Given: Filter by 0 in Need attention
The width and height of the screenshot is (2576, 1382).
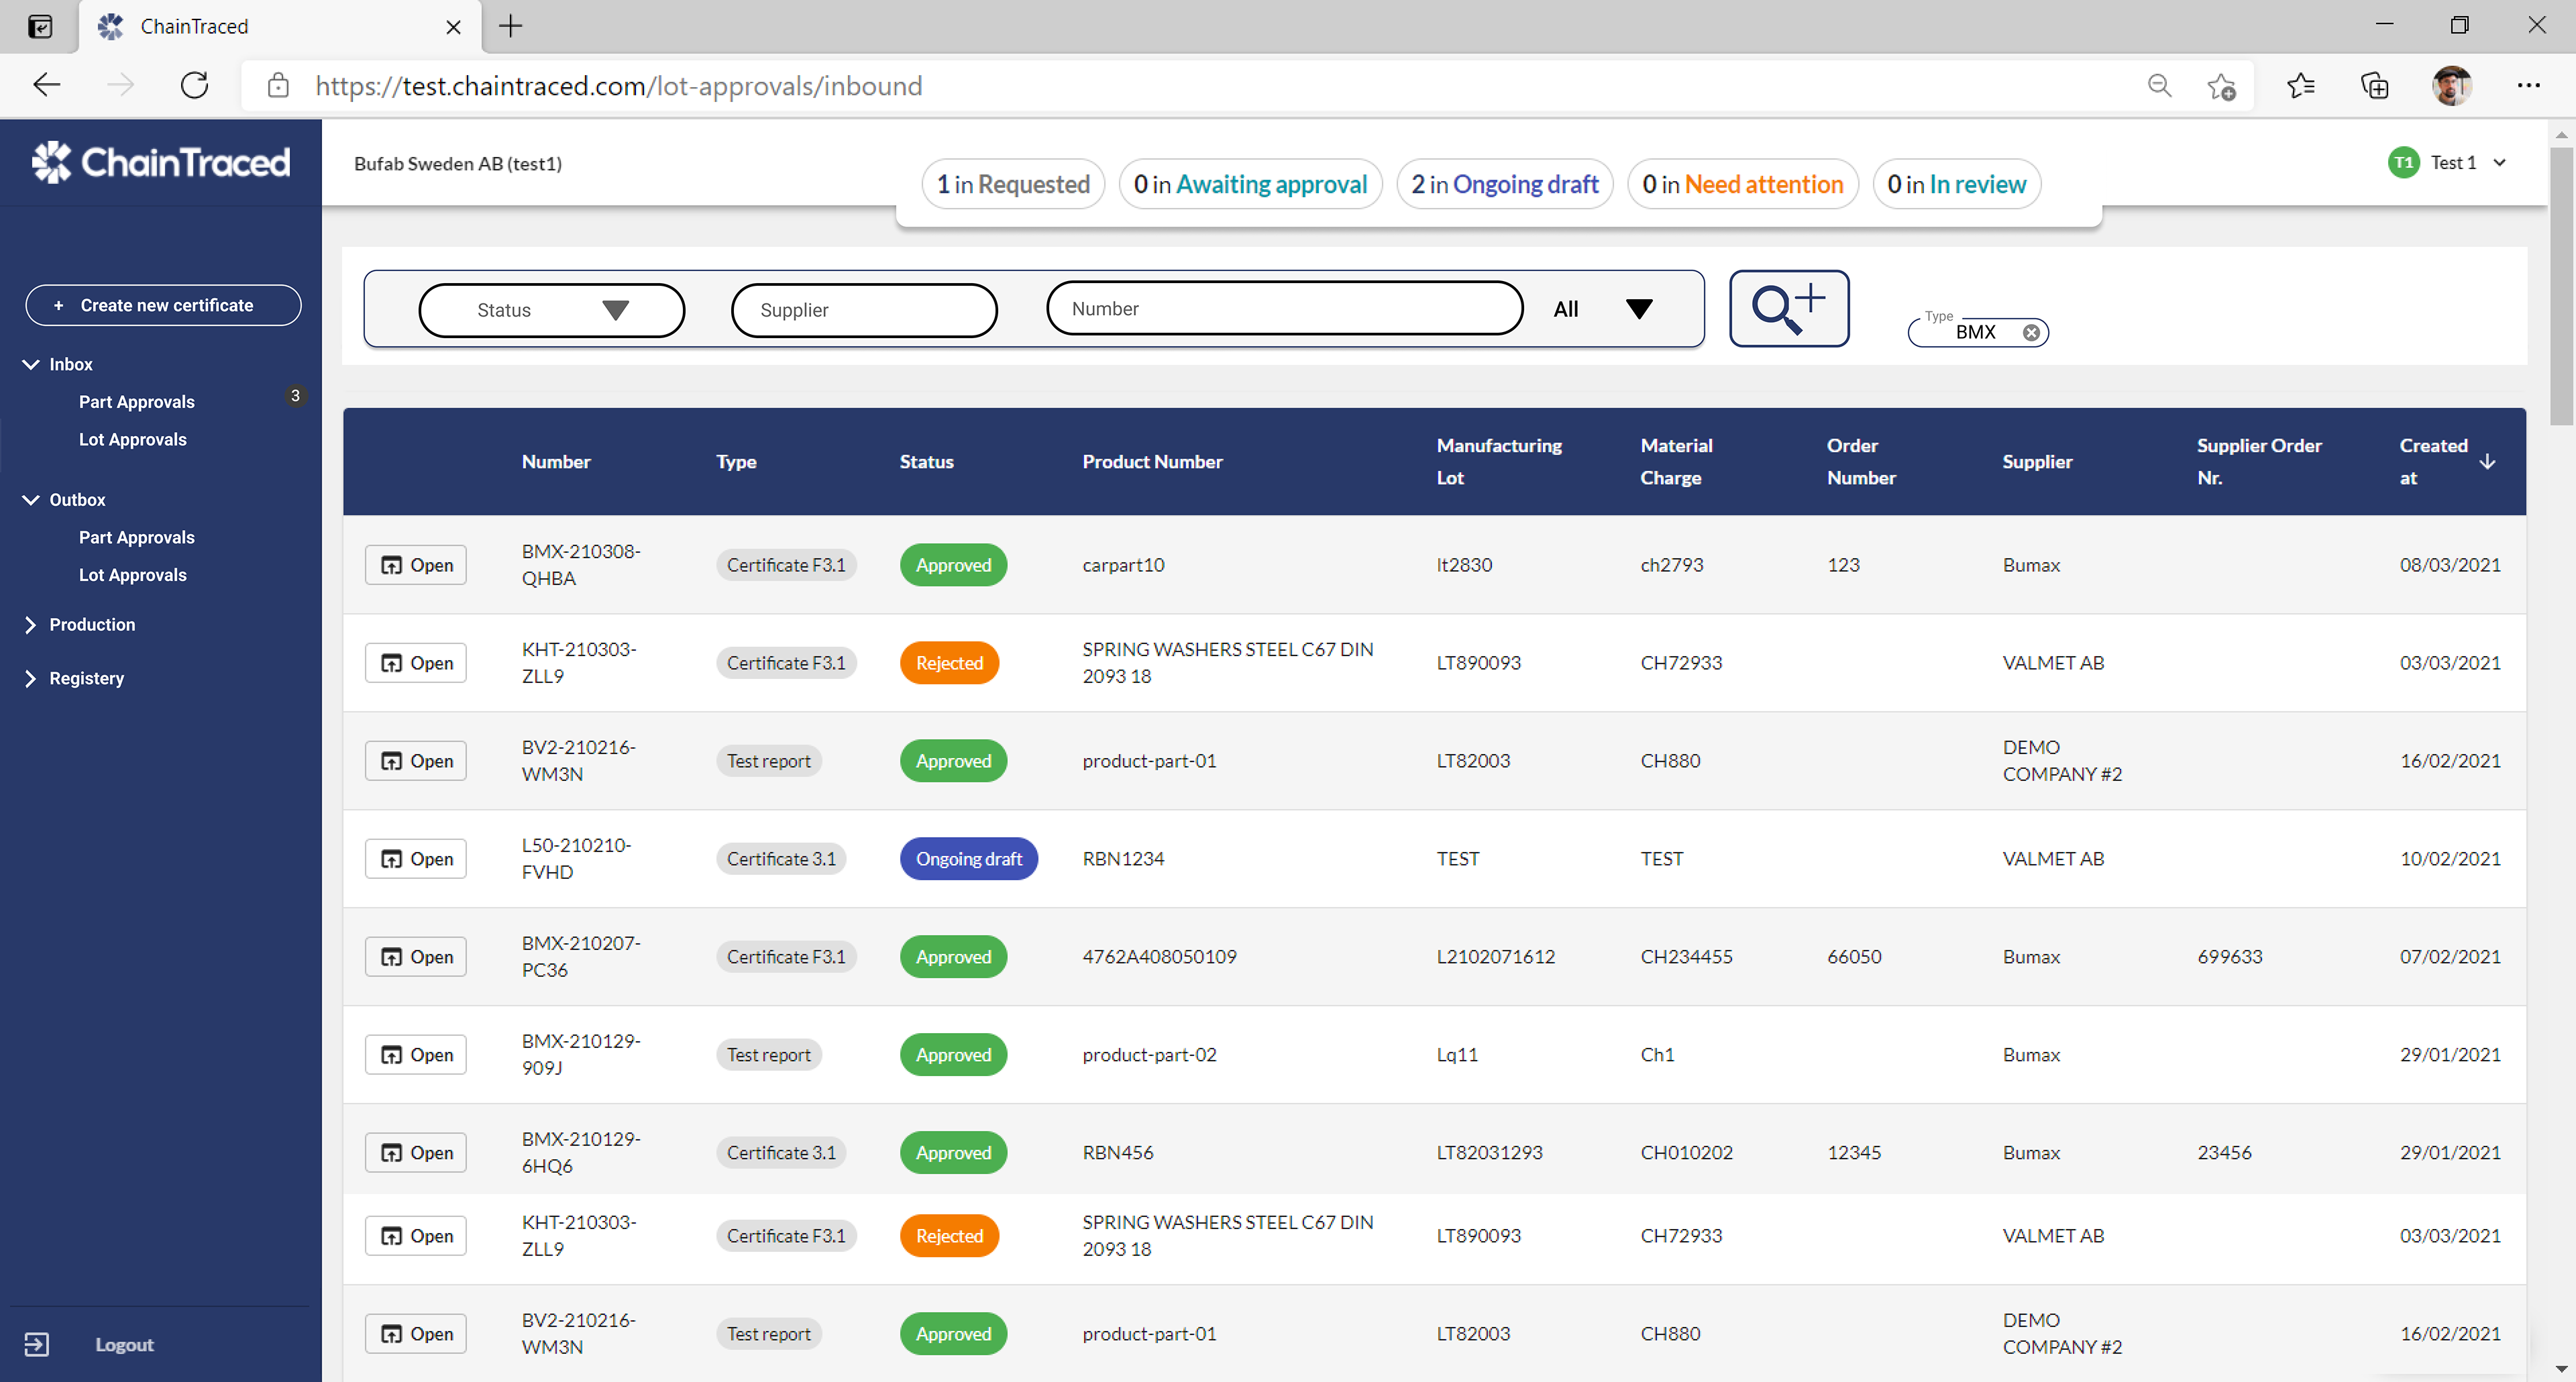Looking at the screenshot, I should (x=1743, y=184).
